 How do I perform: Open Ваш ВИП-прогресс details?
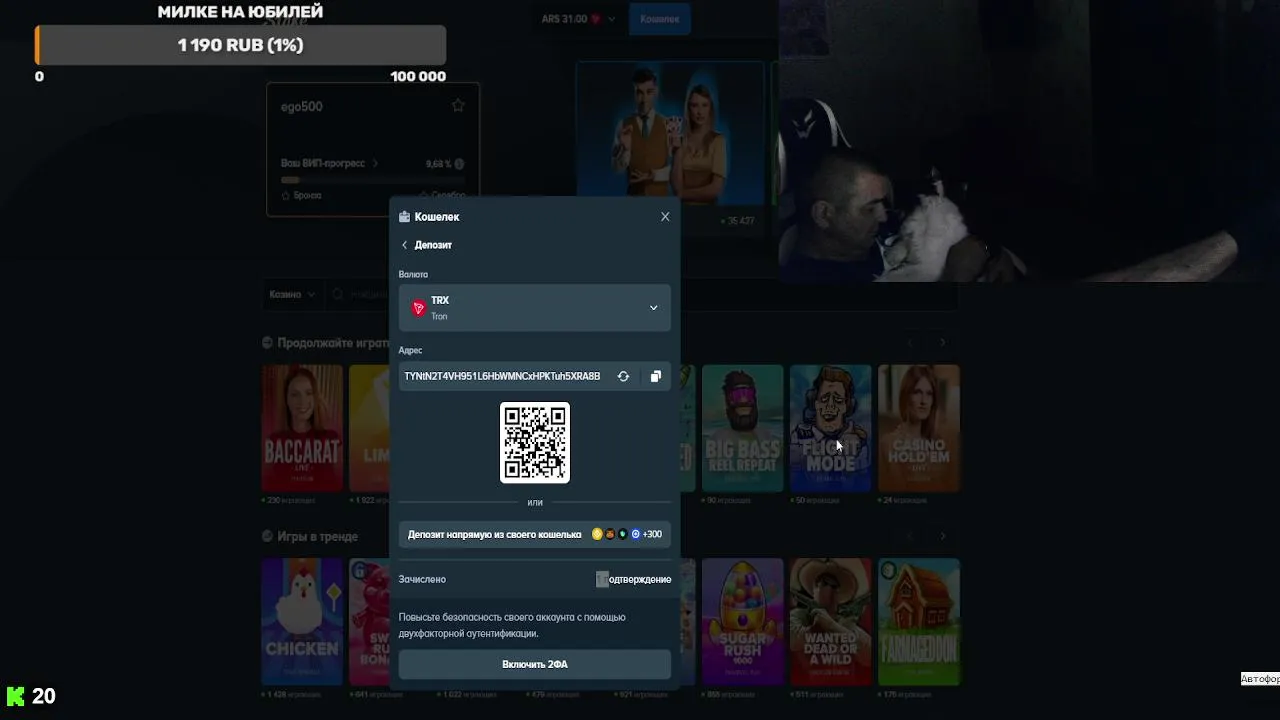click(x=329, y=163)
